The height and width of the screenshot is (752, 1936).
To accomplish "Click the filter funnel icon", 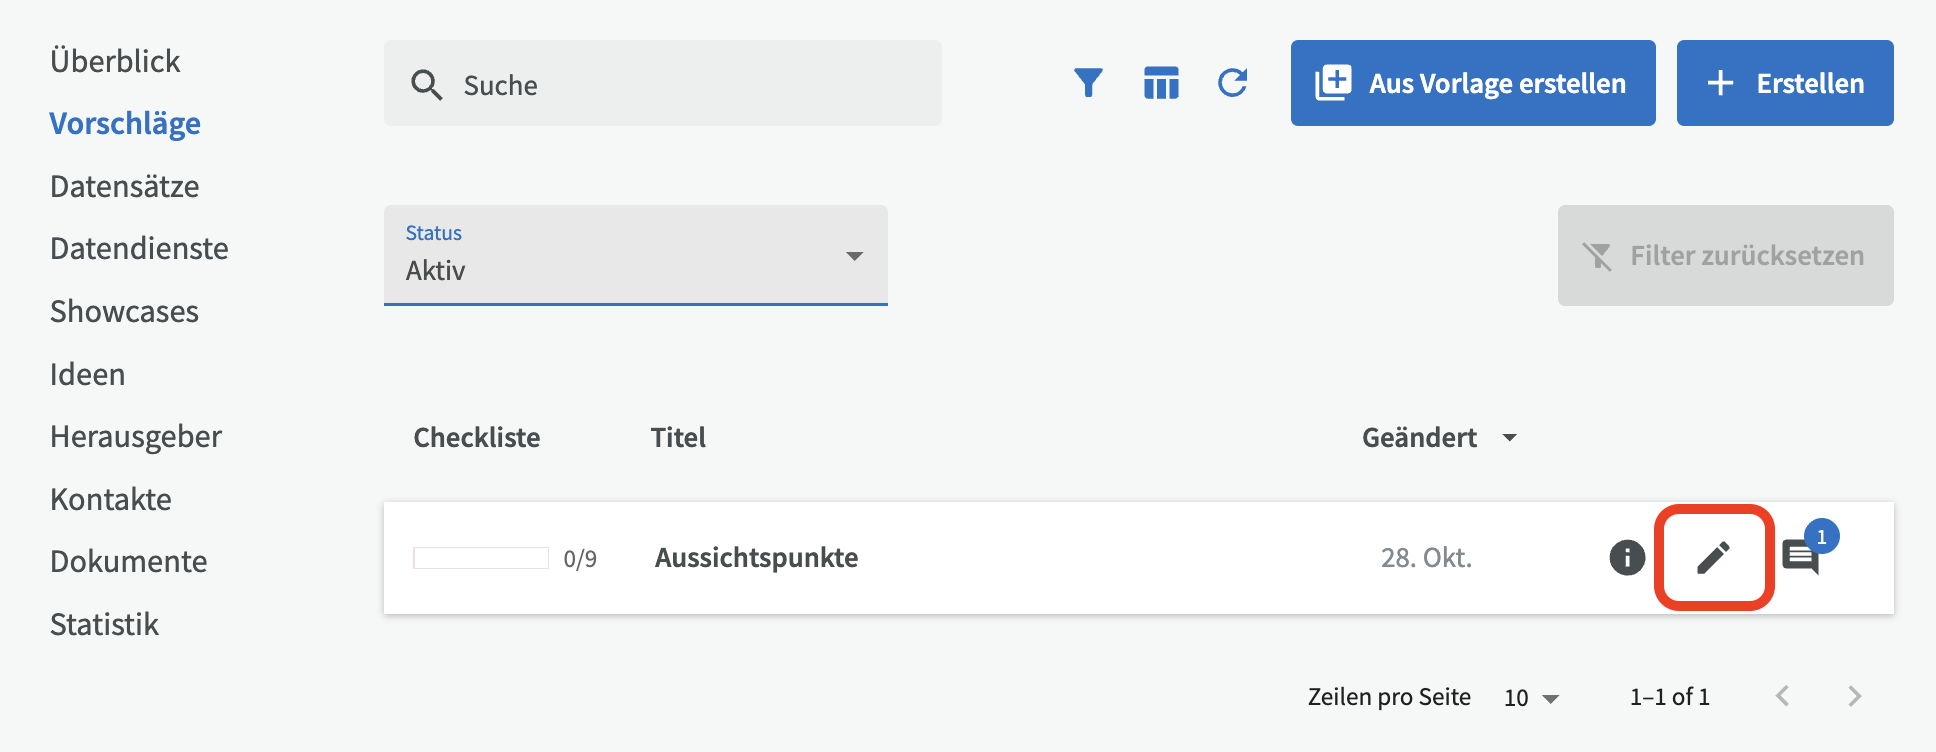I will tap(1088, 83).
